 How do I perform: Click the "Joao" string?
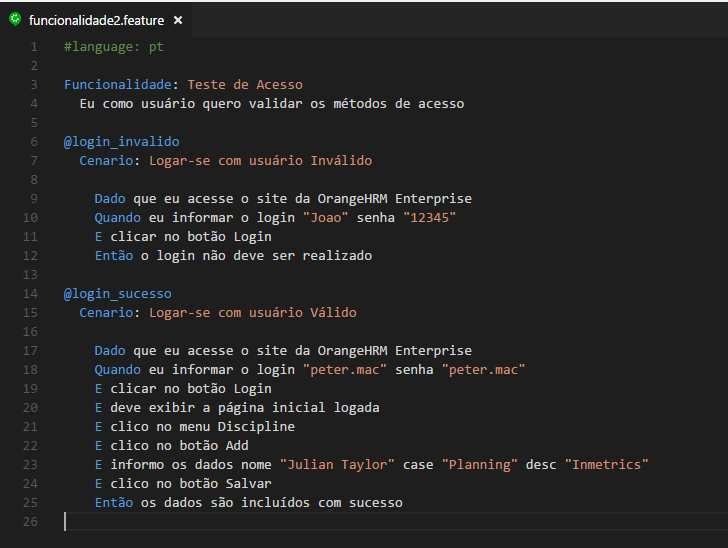[325, 218]
